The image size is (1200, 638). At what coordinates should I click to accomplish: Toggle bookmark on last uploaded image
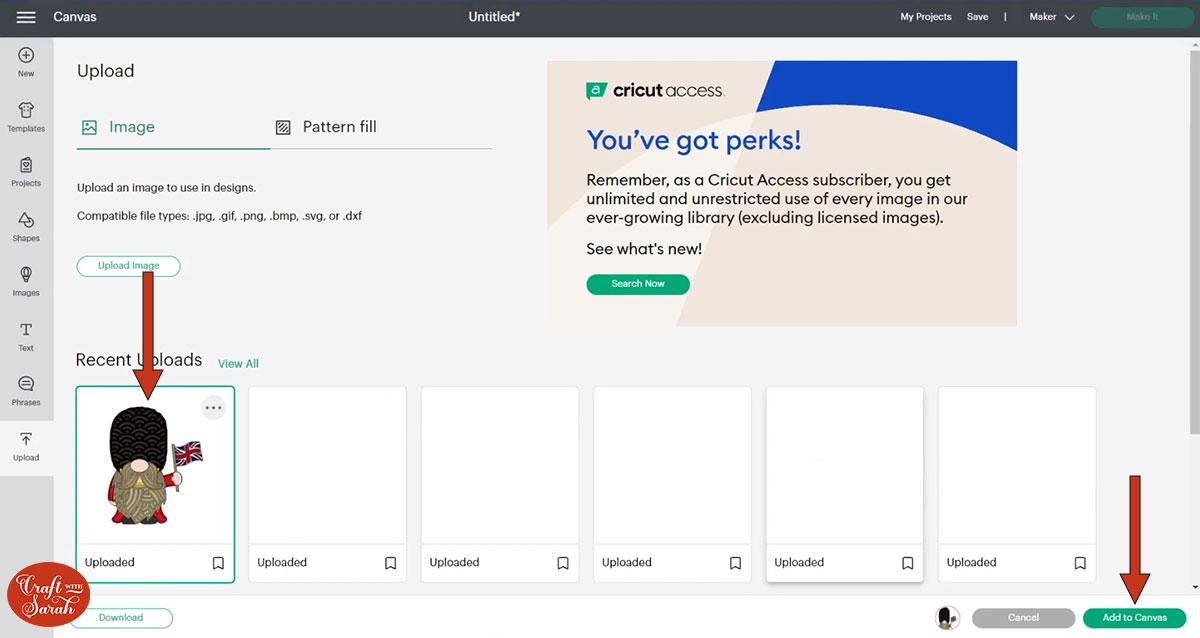[1080, 563]
